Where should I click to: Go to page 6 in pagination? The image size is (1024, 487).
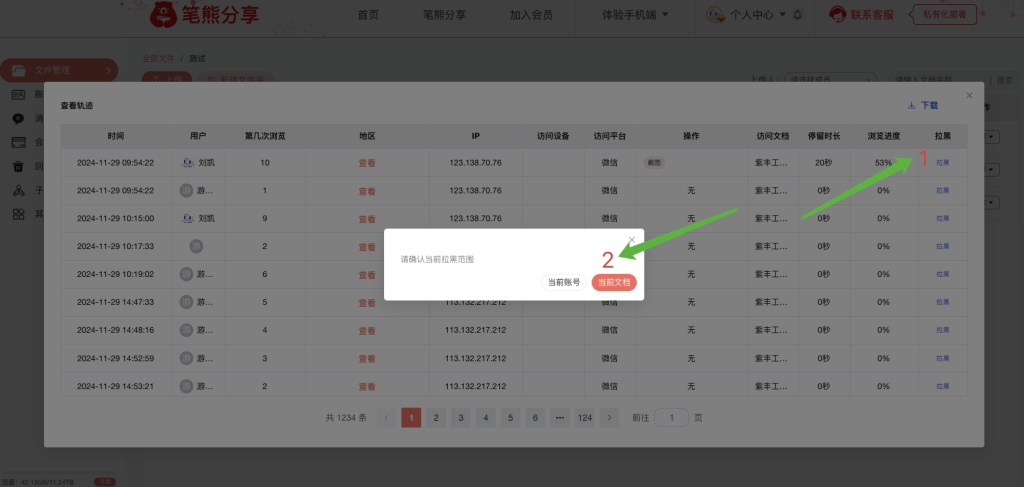click(535, 418)
